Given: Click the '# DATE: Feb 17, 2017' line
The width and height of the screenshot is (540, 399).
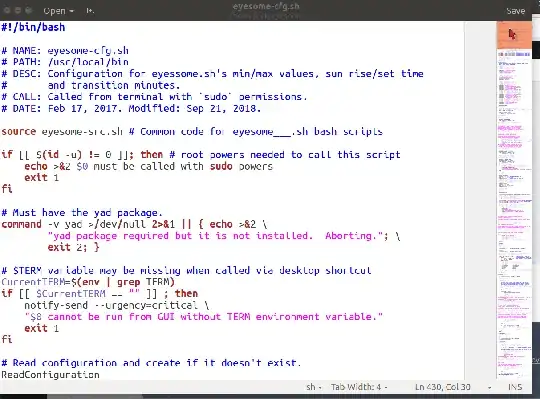Looking at the screenshot, I should (131, 108).
